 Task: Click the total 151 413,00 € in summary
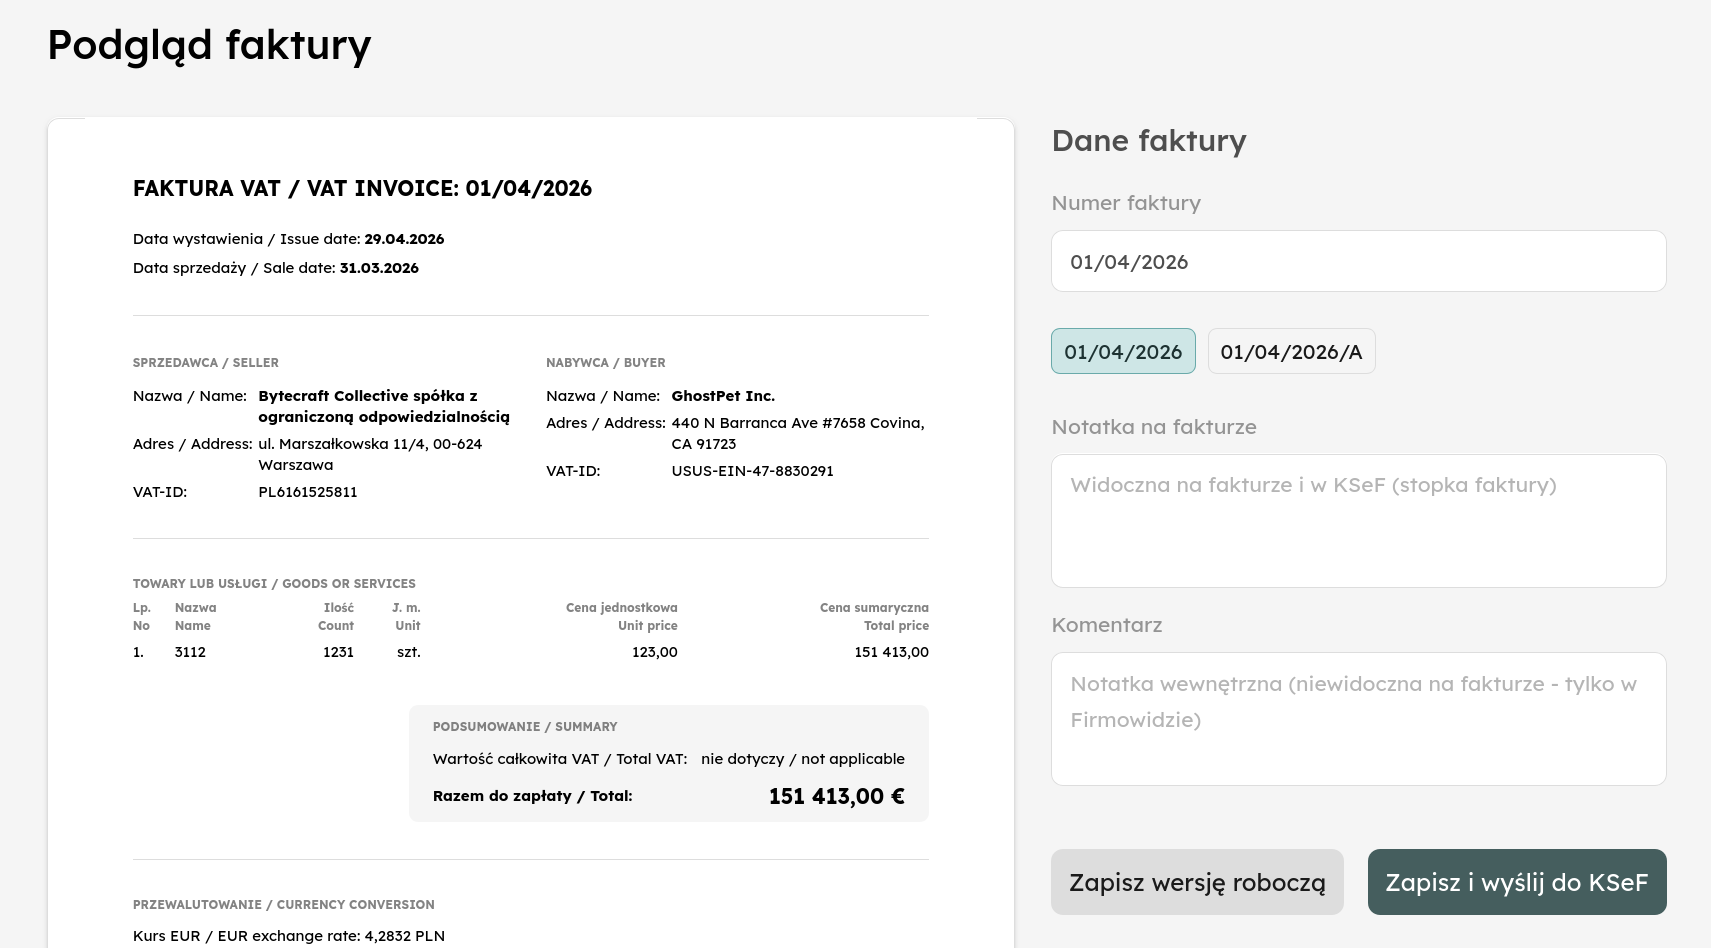coord(836,796)
